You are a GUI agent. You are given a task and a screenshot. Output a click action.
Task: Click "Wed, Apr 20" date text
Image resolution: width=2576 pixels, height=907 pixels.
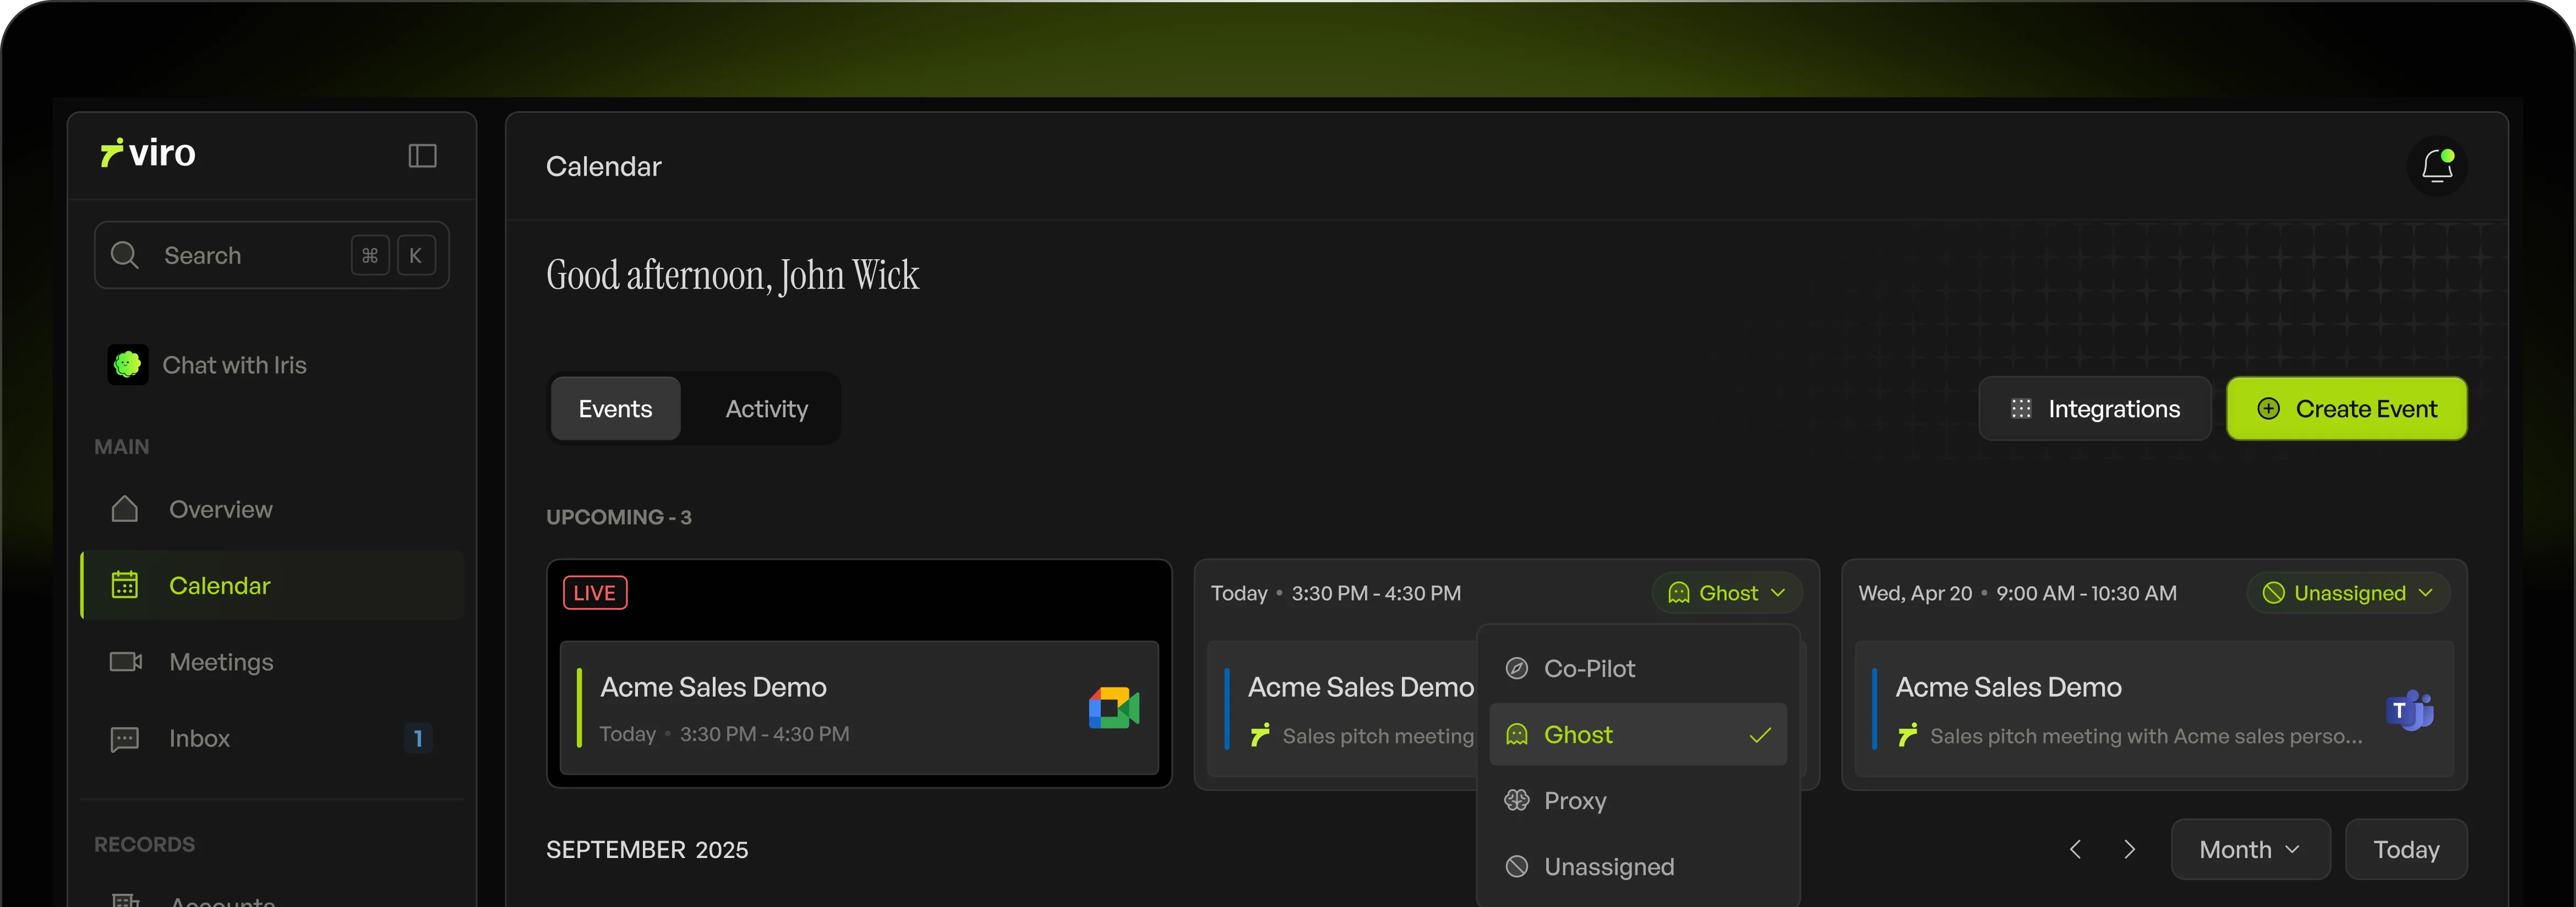coord(1915,593)
